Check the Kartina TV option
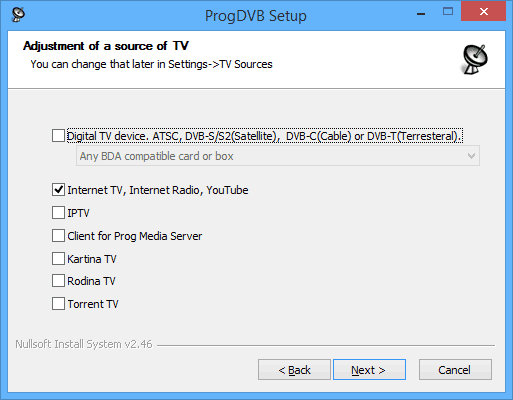Screen dimensions: 513x400 [x=58, y=259]
